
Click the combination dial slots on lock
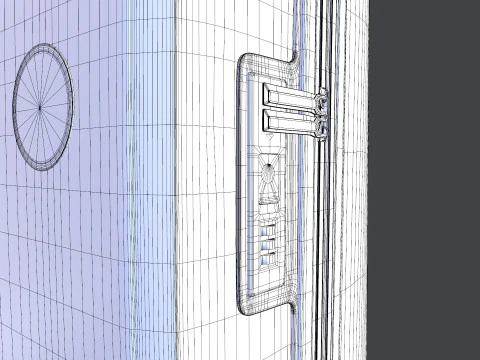(268, 245)
